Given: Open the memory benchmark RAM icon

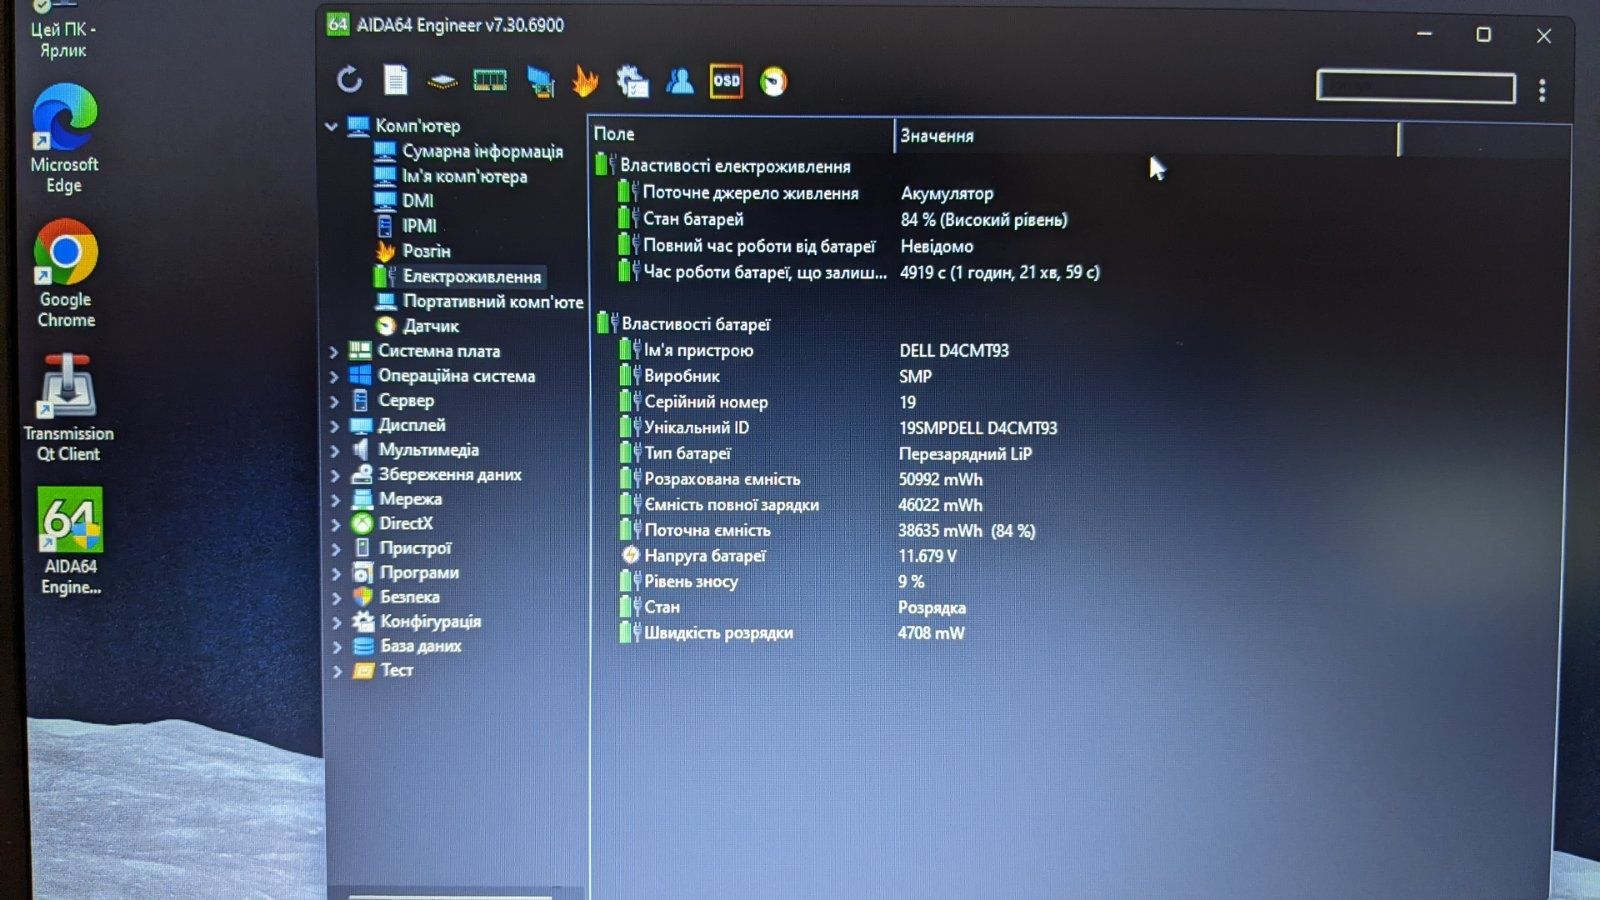Looking at the screenshot, I should click(490, 81).
